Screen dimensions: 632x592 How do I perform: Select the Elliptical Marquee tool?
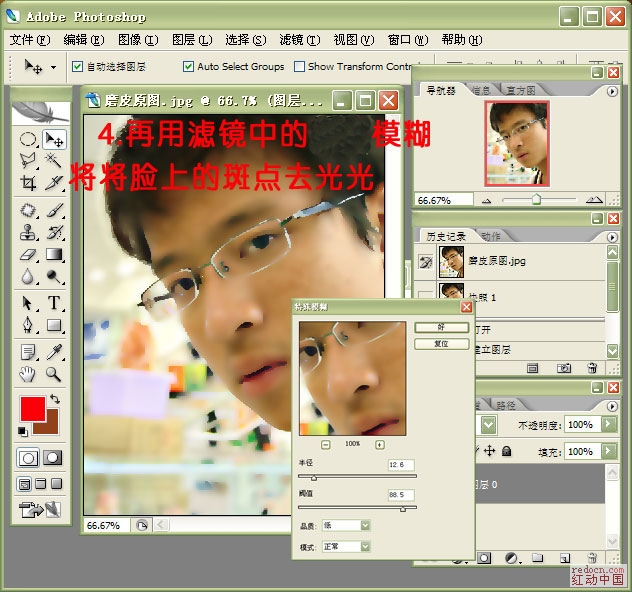click(28, 139)
